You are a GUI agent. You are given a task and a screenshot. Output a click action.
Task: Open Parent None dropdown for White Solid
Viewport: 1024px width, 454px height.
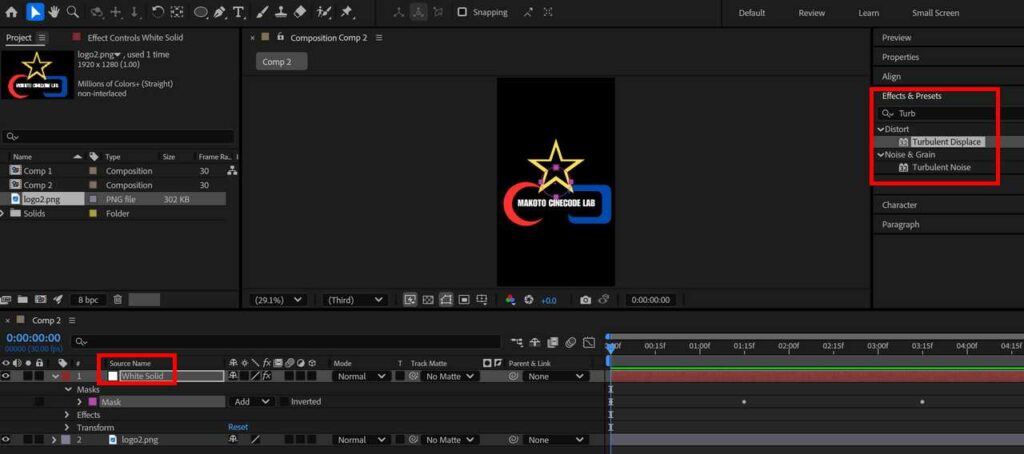[x=556, y=376]
